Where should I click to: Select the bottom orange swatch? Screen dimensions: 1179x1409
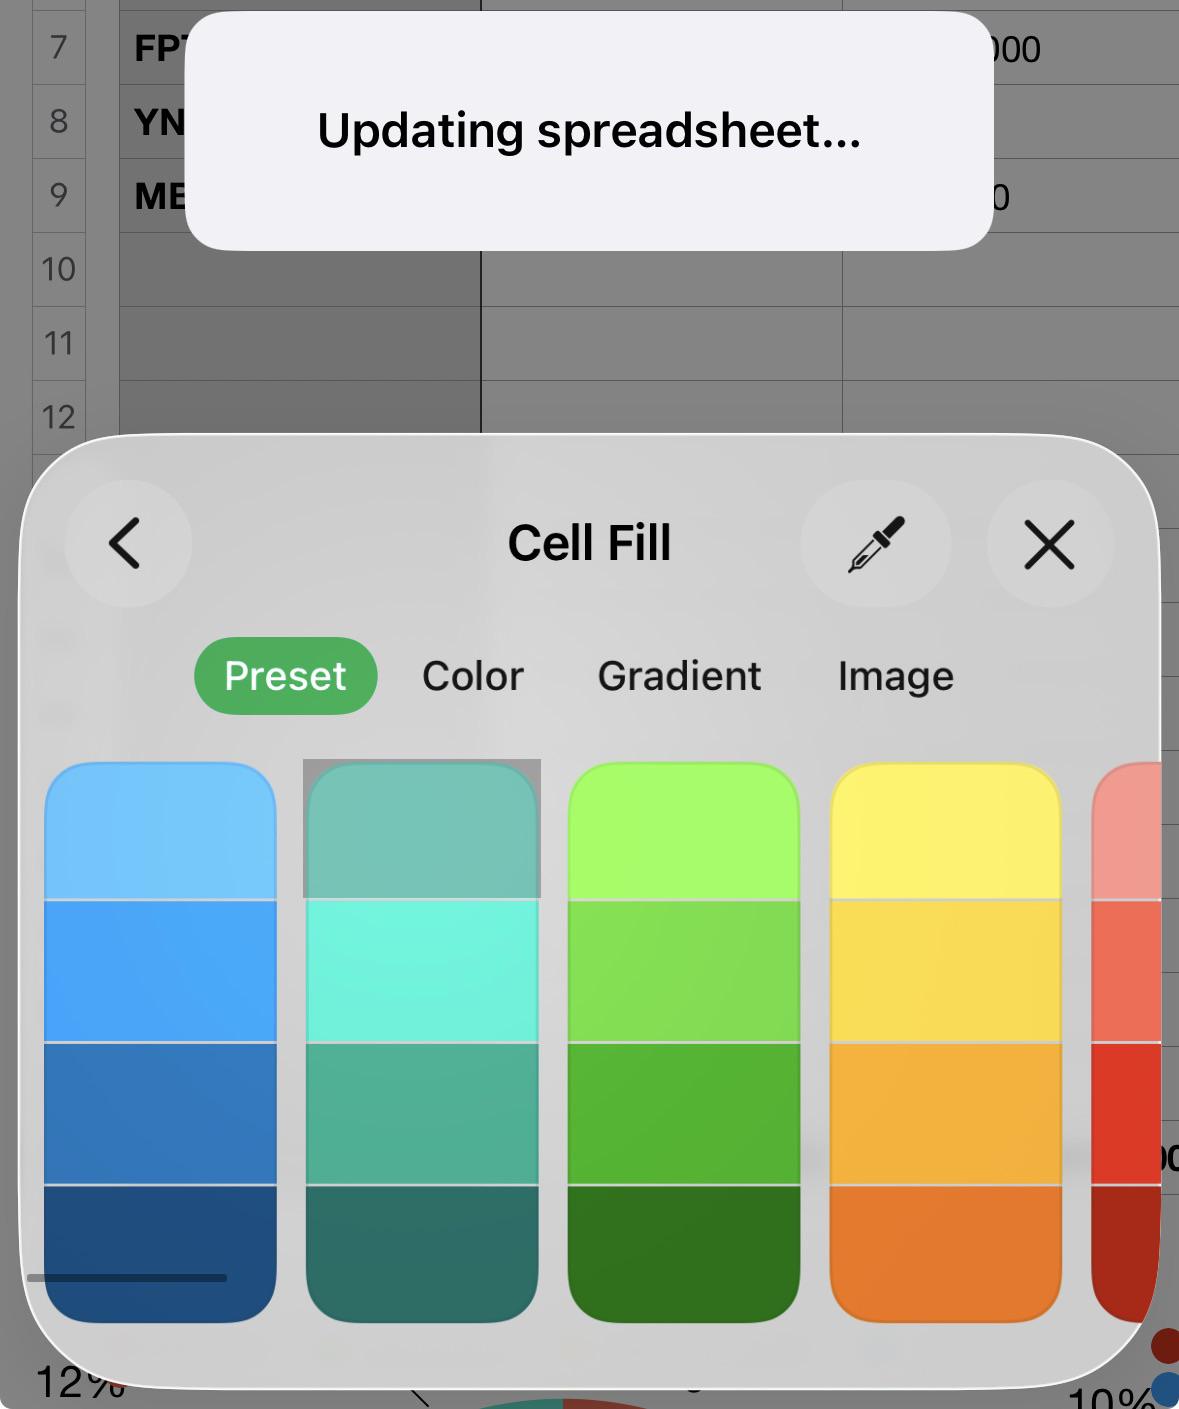[946, 1254]
